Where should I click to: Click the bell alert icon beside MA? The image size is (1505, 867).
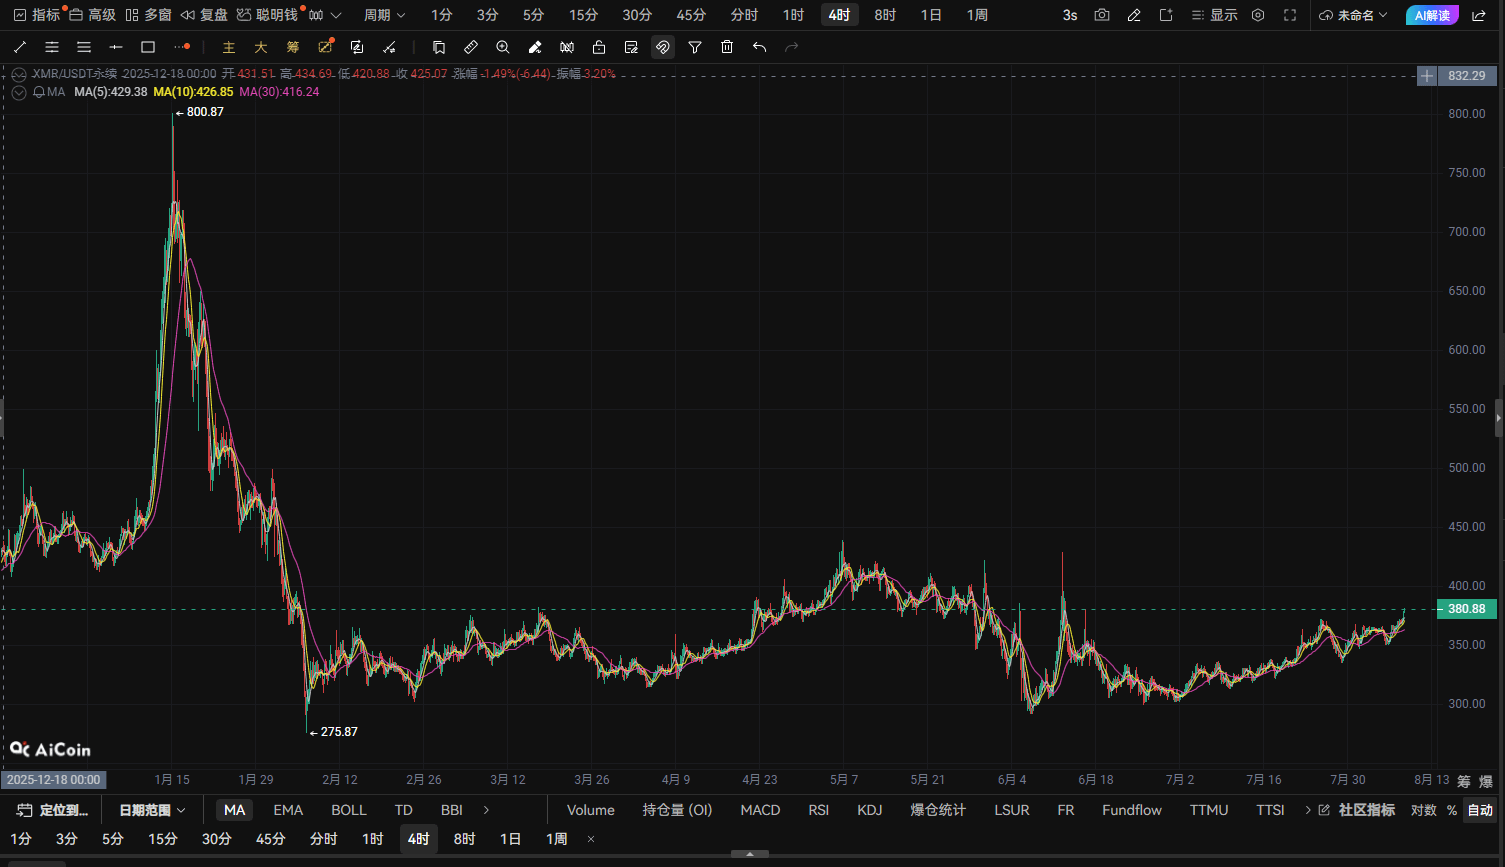[x=39, y=92]
